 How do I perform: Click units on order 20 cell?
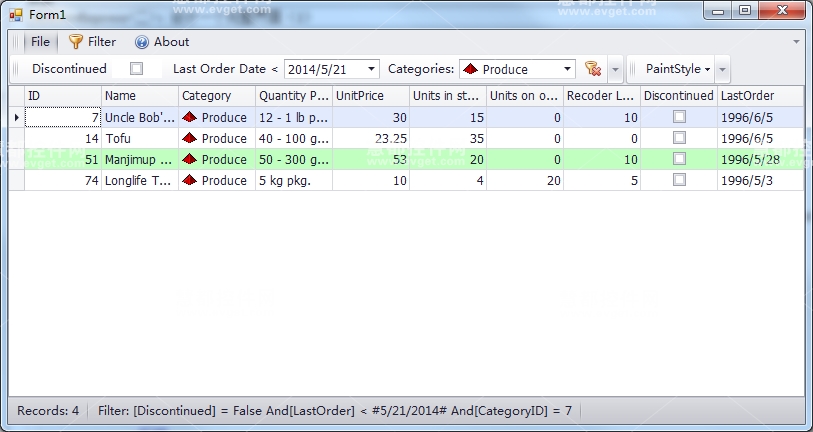tap(525, 180)
